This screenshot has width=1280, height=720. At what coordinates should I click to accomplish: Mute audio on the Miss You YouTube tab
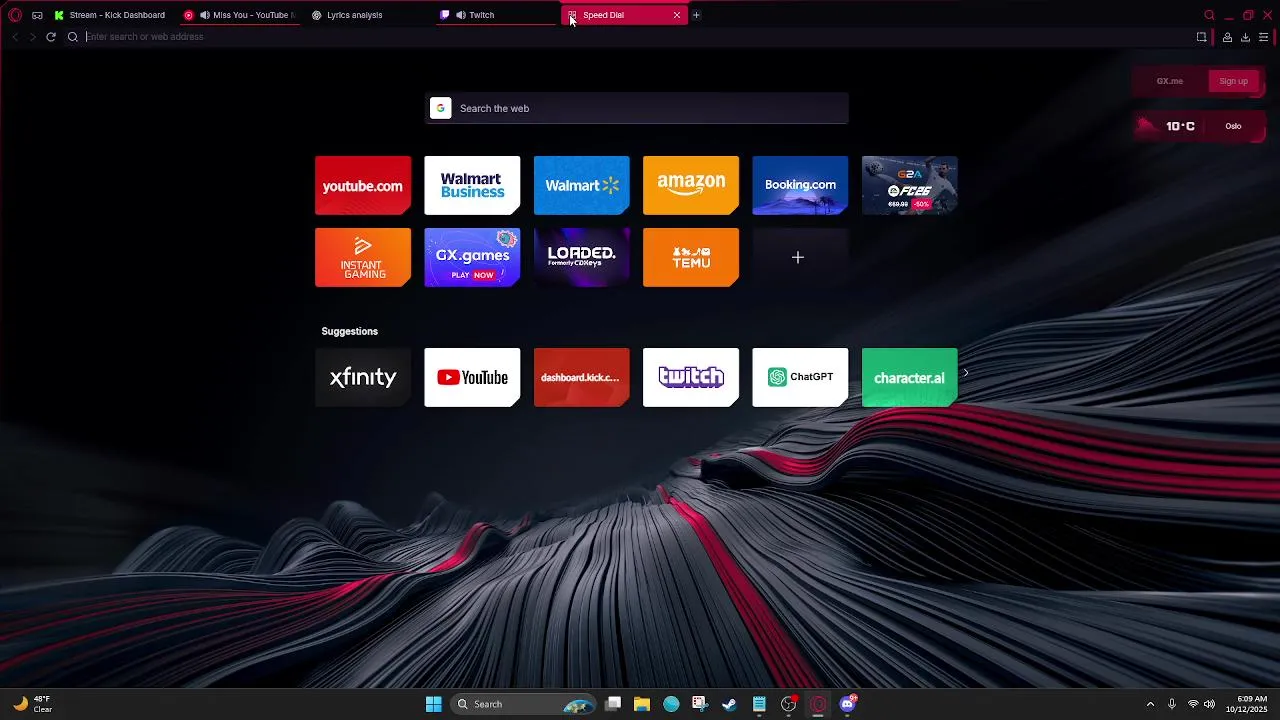tap(204, 15)
